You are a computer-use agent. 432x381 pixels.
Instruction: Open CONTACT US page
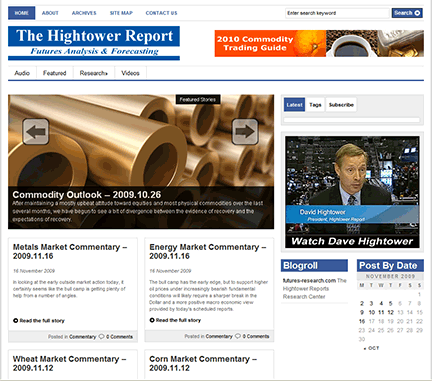coord(161,13)
